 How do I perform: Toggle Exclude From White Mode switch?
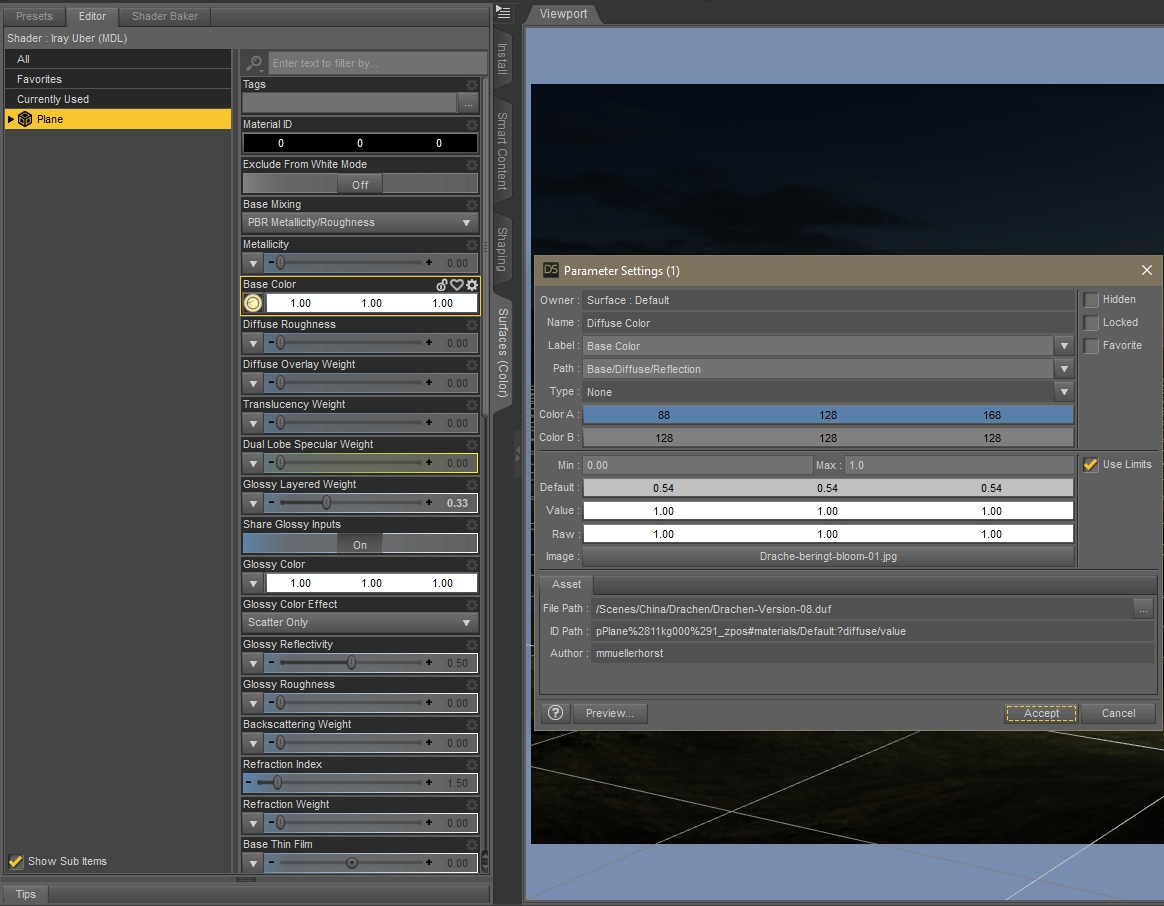tap(360, 184)
